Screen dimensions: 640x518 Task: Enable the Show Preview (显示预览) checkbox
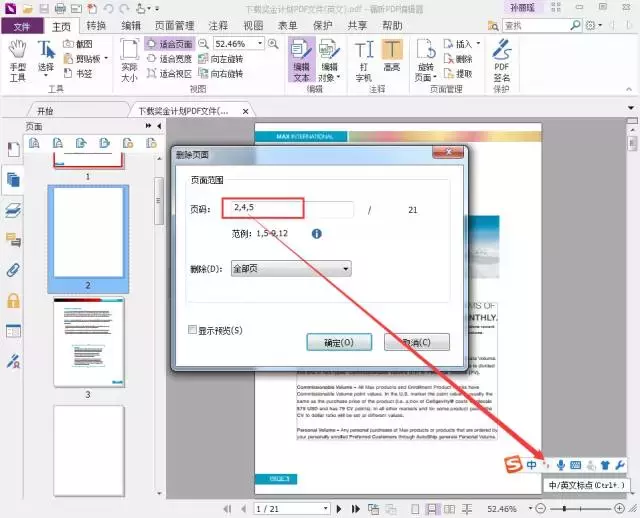point(192,329)
